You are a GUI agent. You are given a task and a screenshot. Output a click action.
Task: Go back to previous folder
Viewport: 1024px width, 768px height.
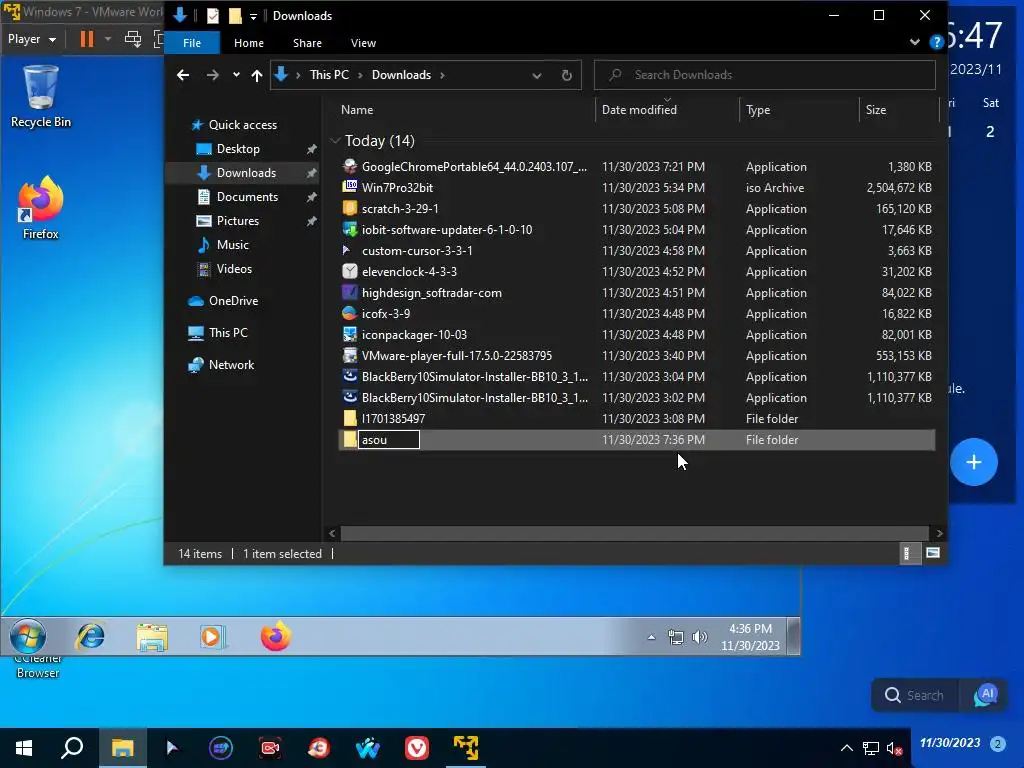[x=183, y=75]
